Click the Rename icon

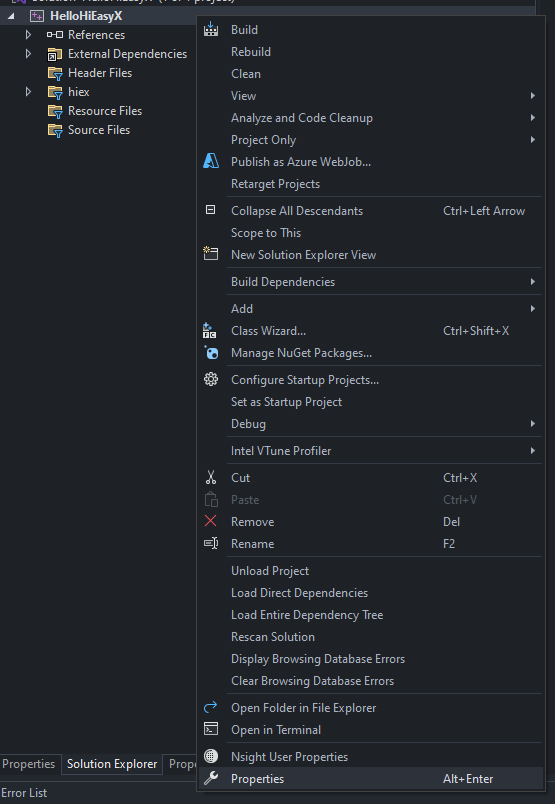(x=211, y=544)
